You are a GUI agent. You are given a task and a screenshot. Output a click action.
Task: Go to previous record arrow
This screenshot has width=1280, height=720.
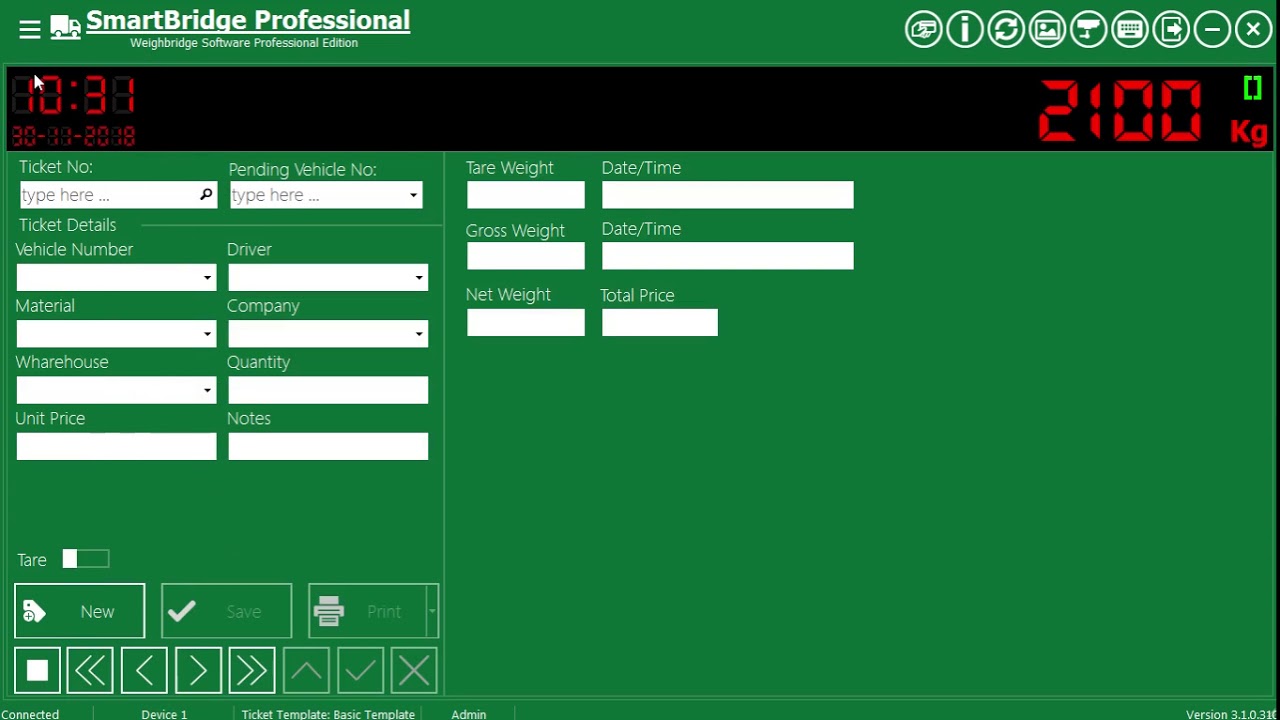(144, 671)
